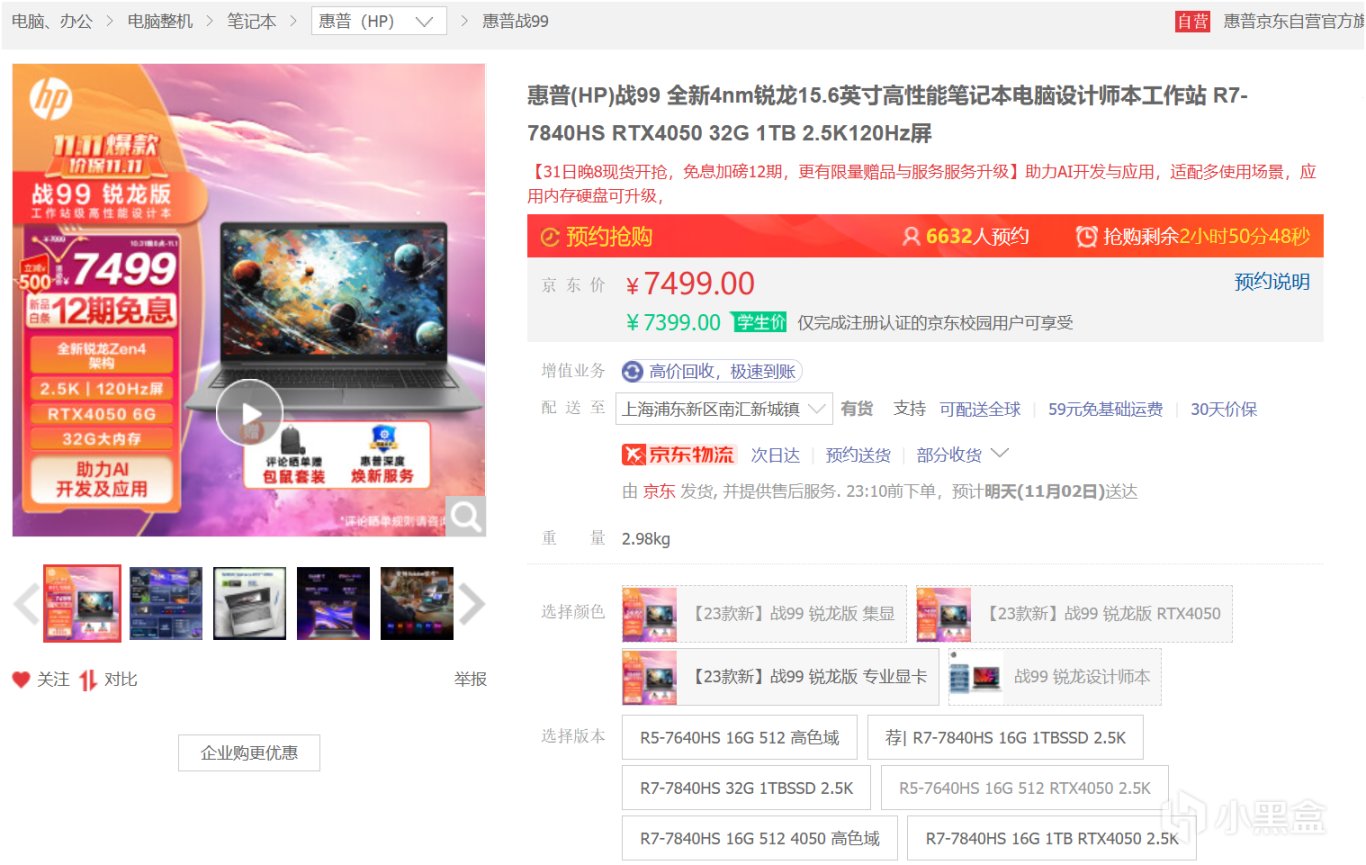The height and width of the screenshot is (865, 1366).
Task: Click 预约送货 link
Action: [x=858, y=455]
